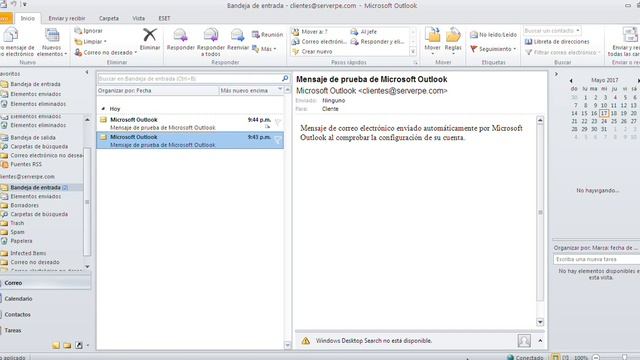
Task: Open the 'Enviar y recibir' tab
Action: point(67,18)
